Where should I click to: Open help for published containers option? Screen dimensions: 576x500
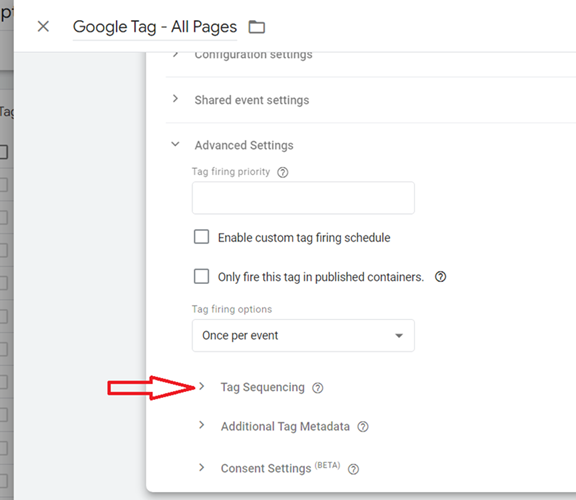pyautogui.click(x=440, y=277)
